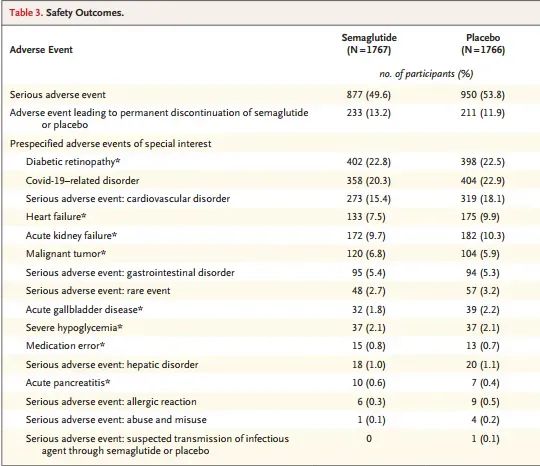
Task: Click the semaglutide value 877 (49.6)
Action: click(x=369, y=95)
